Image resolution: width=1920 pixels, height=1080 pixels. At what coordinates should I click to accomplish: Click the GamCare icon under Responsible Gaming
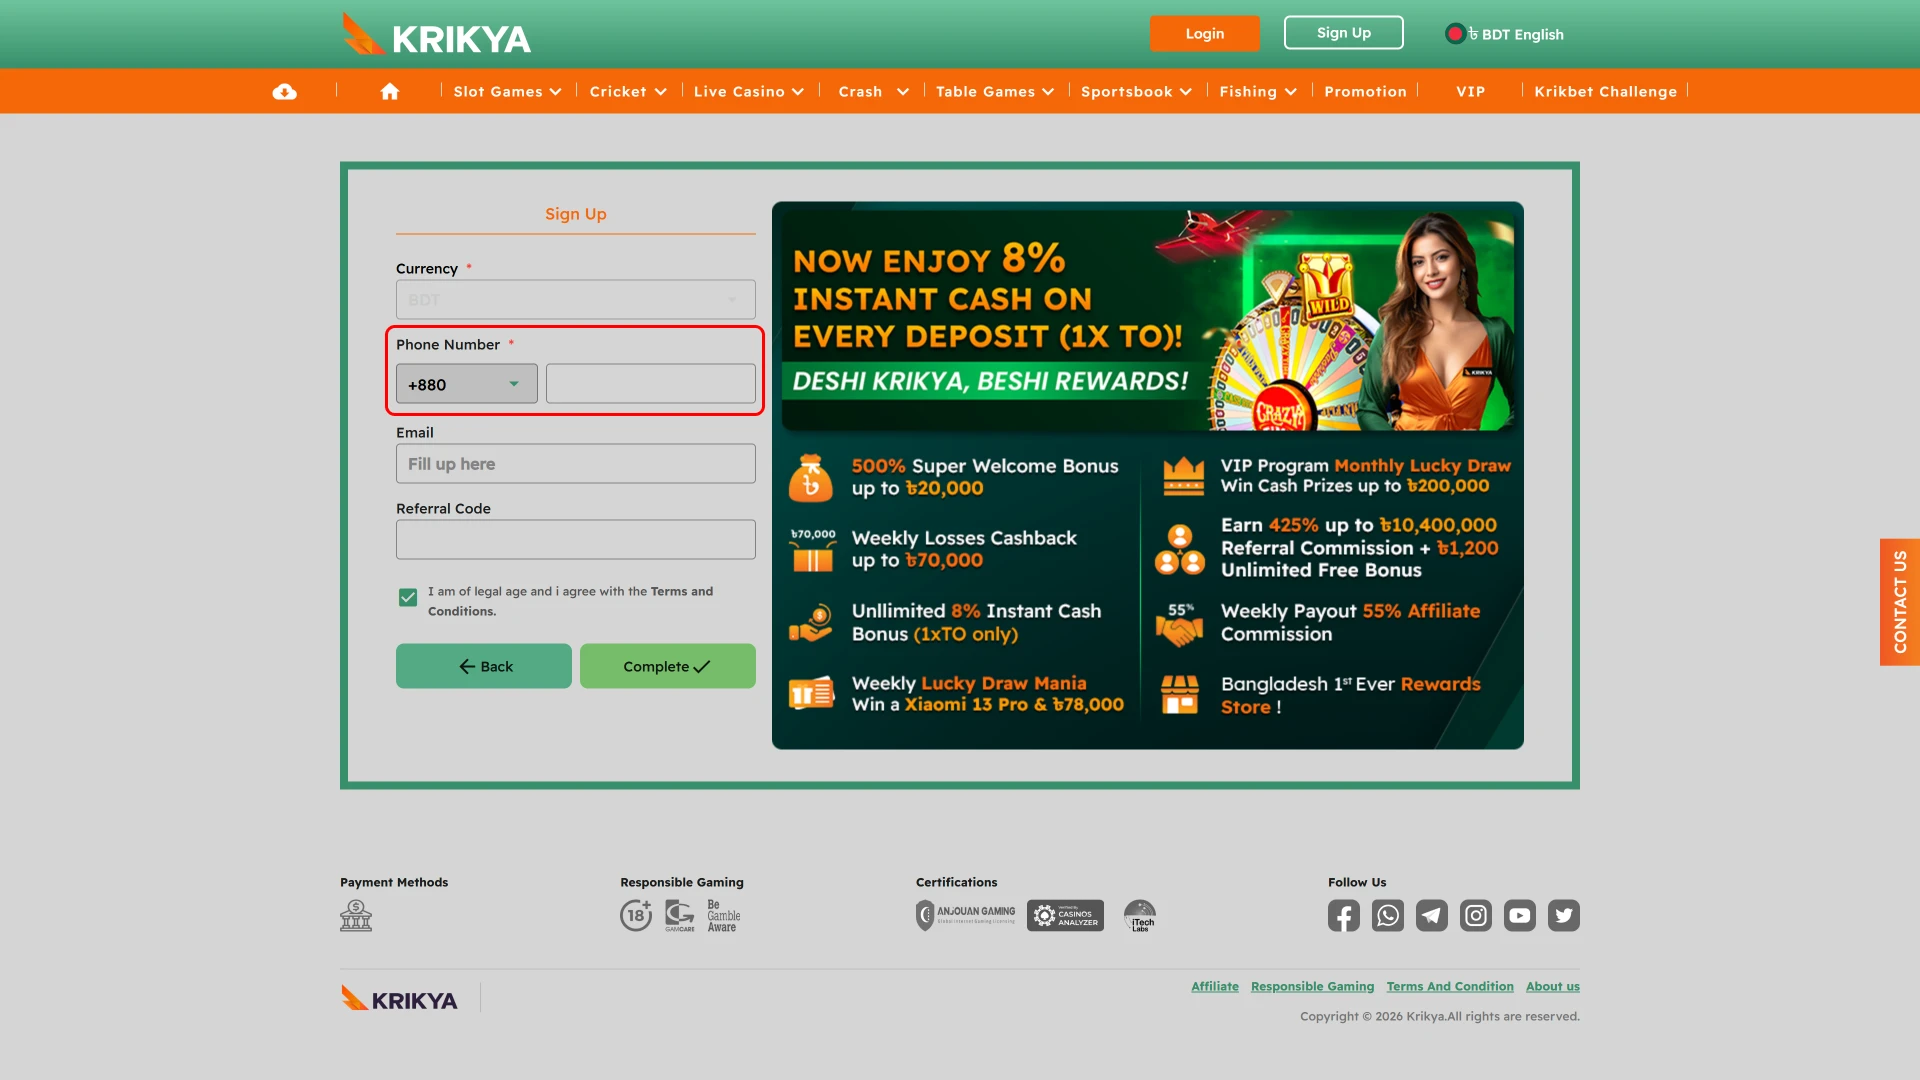click(680, 915)
